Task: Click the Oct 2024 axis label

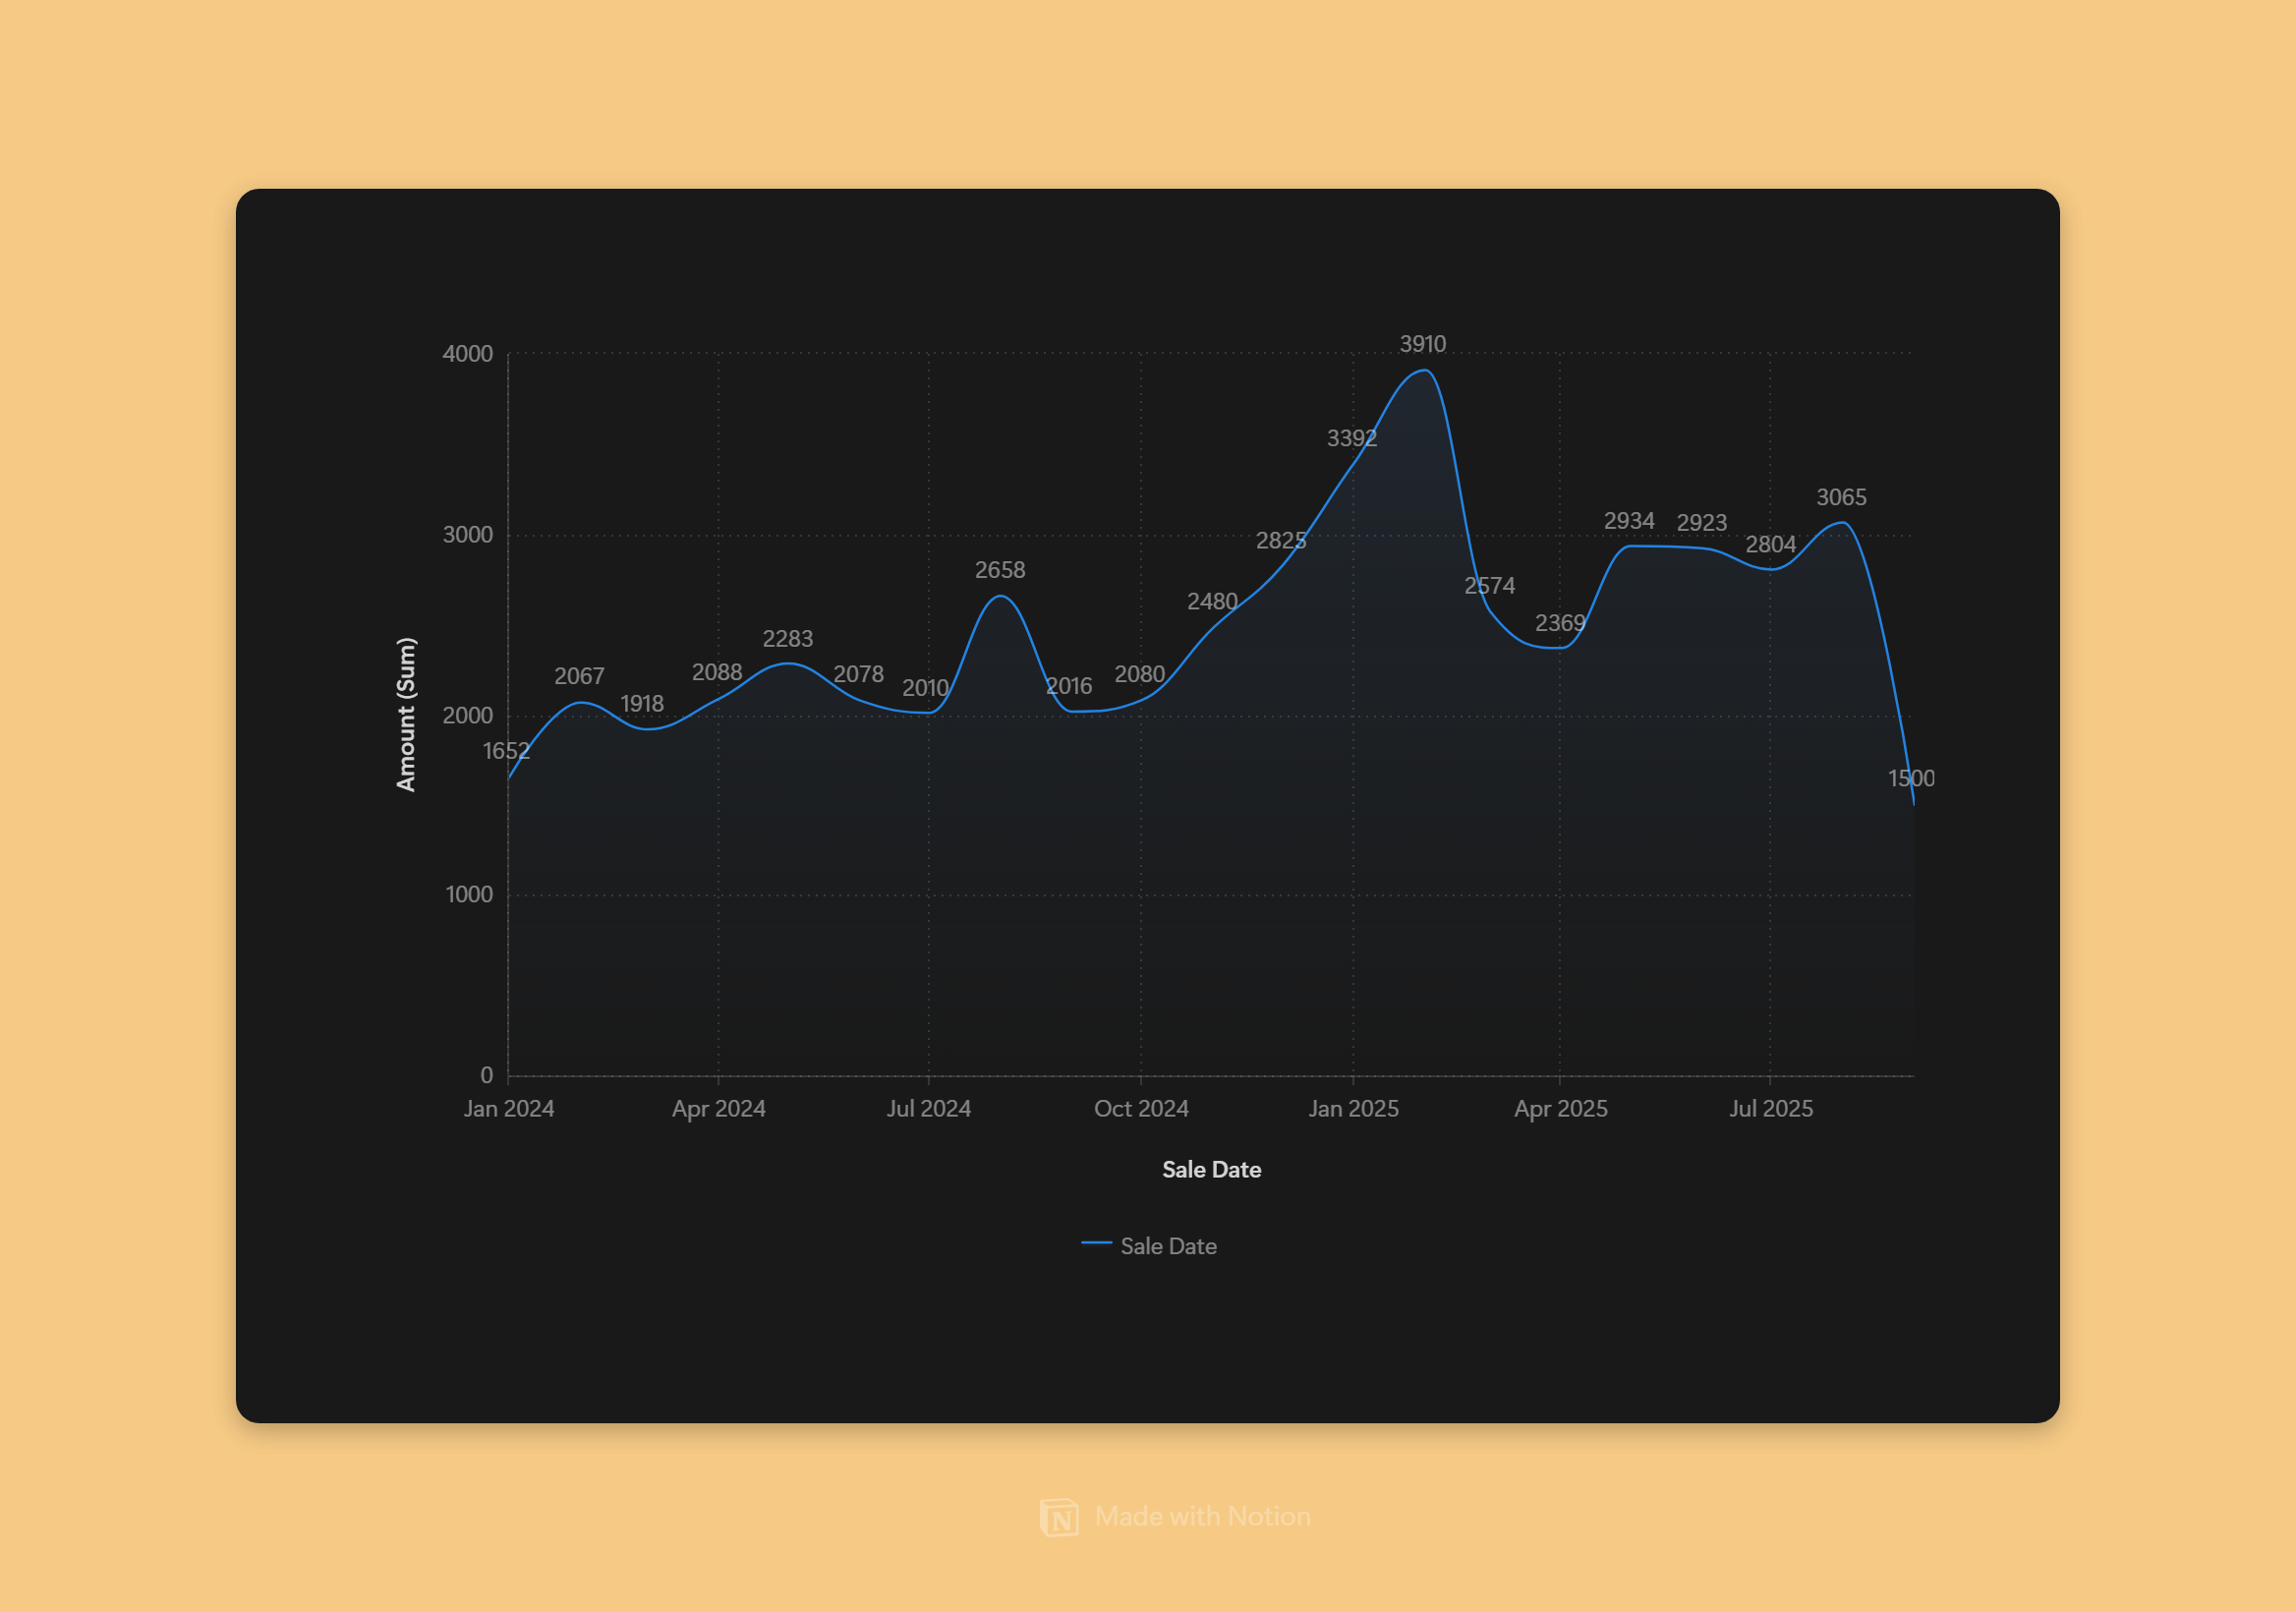Action: [x=1141, y=1108]
